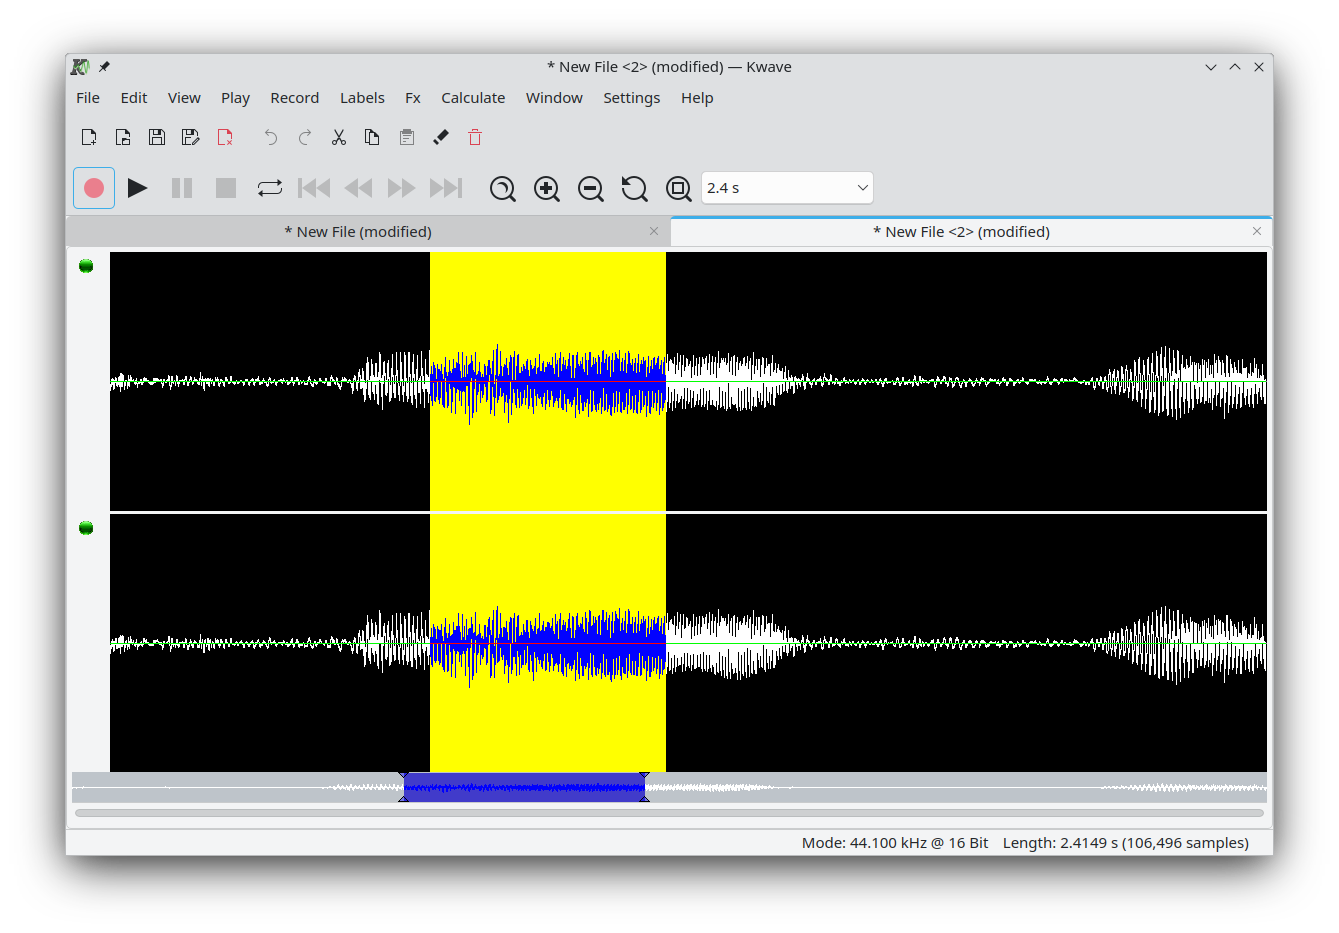Open the Fx menu
1339x933 pixels.
coord(412,98)
